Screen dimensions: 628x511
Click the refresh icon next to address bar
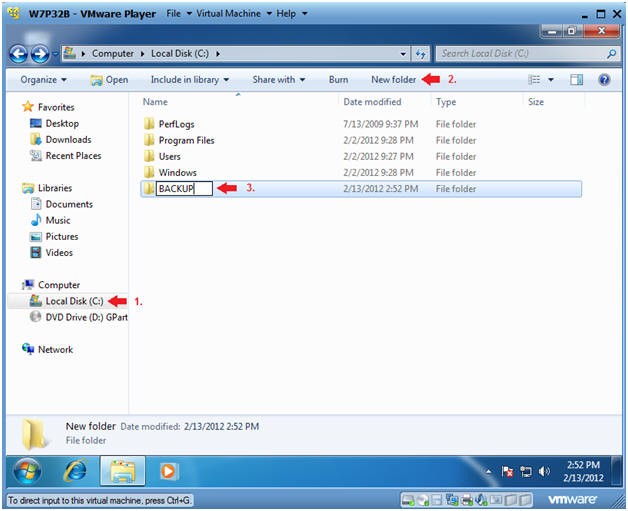[x=420, y=54]
